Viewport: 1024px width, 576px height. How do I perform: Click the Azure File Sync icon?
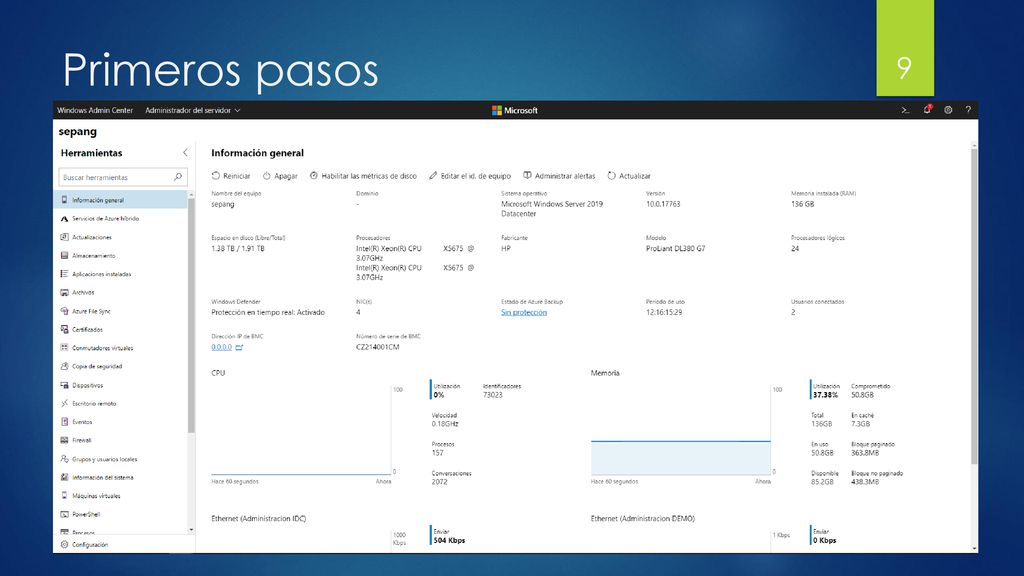coord(64,311)
